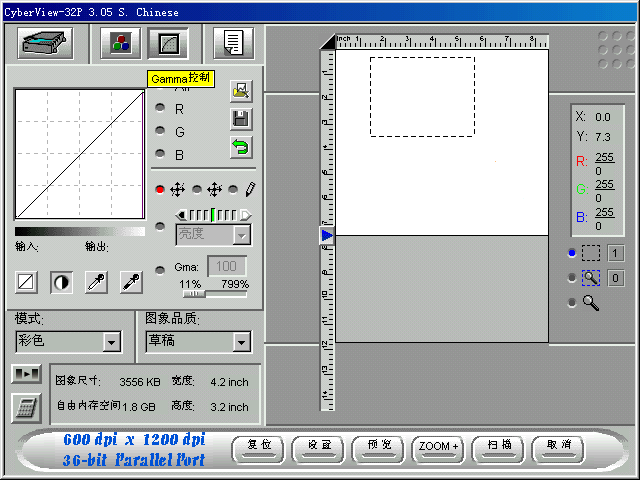Click the 4.2 inch width value

229,382
